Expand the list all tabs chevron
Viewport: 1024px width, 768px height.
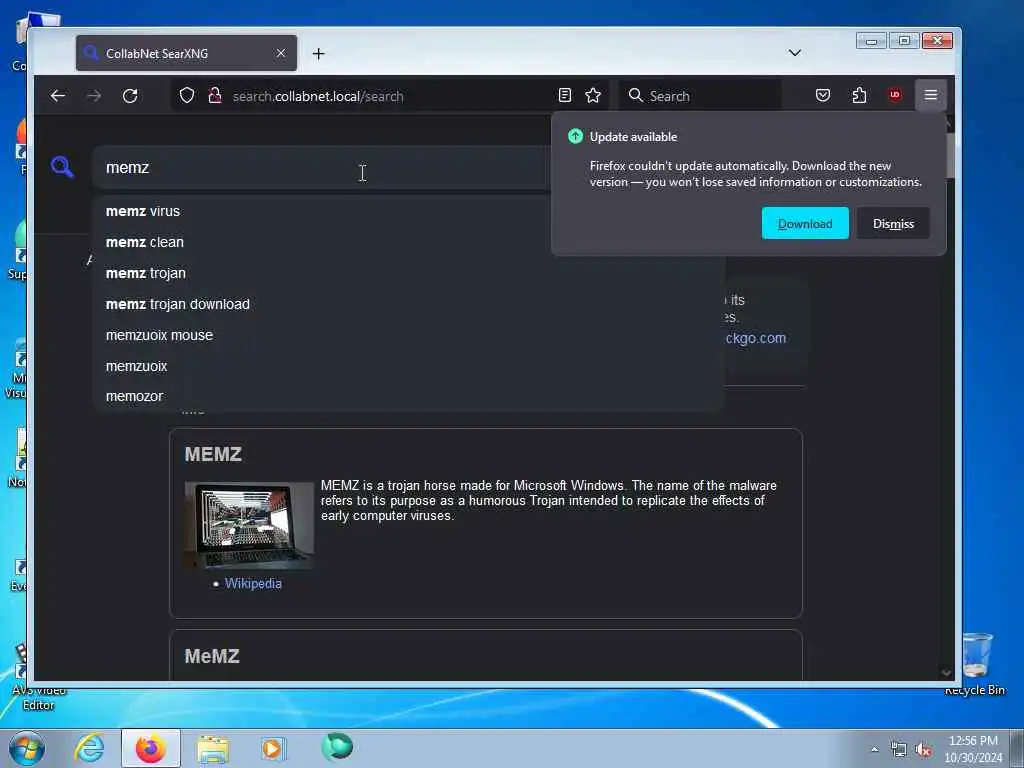pos(795,53)
